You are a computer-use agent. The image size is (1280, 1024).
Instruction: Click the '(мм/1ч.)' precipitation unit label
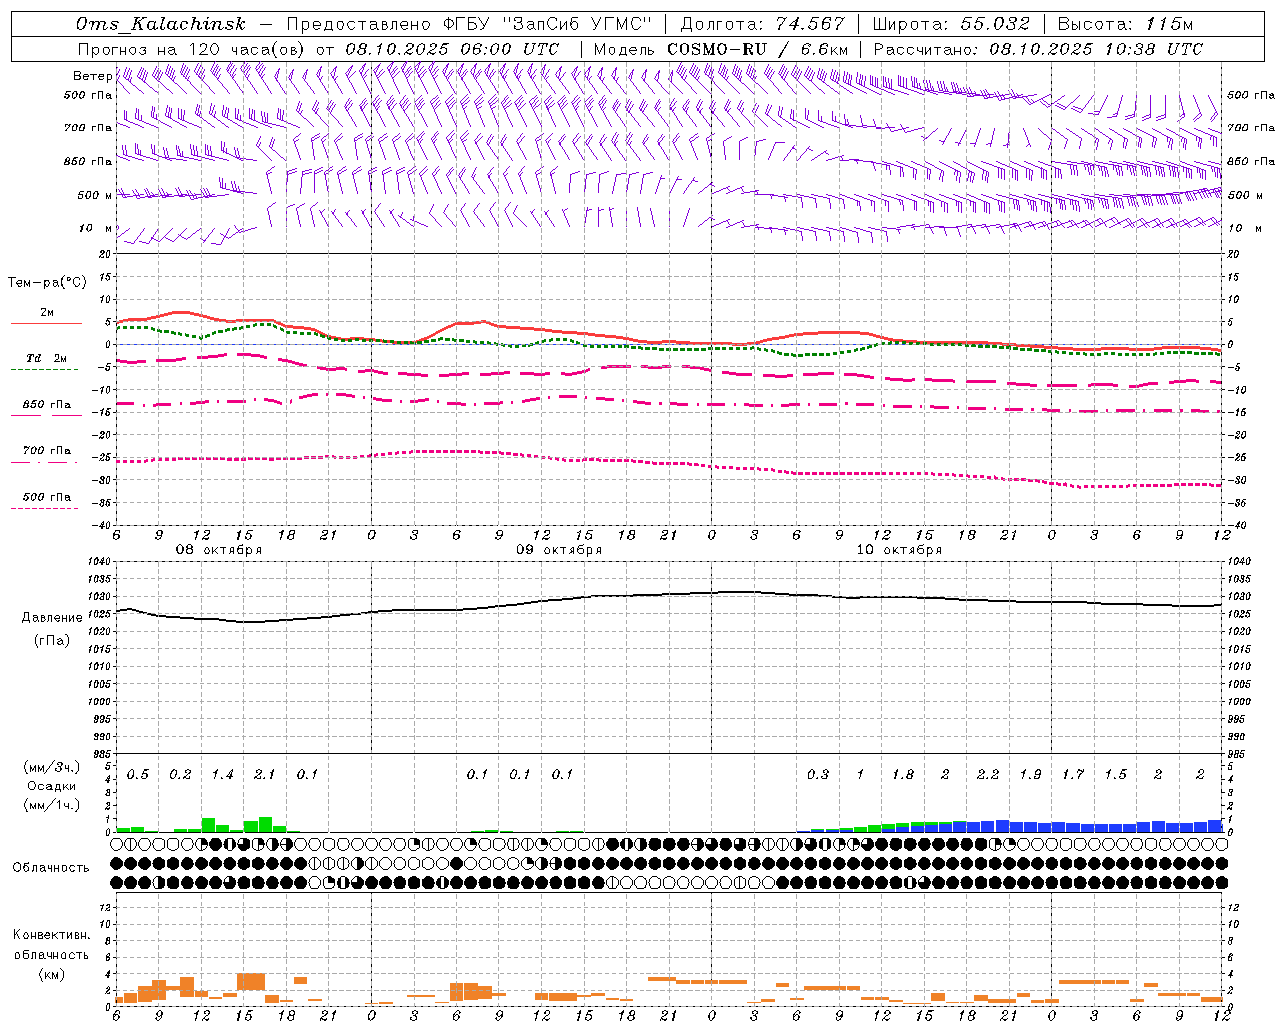[51, 805]
